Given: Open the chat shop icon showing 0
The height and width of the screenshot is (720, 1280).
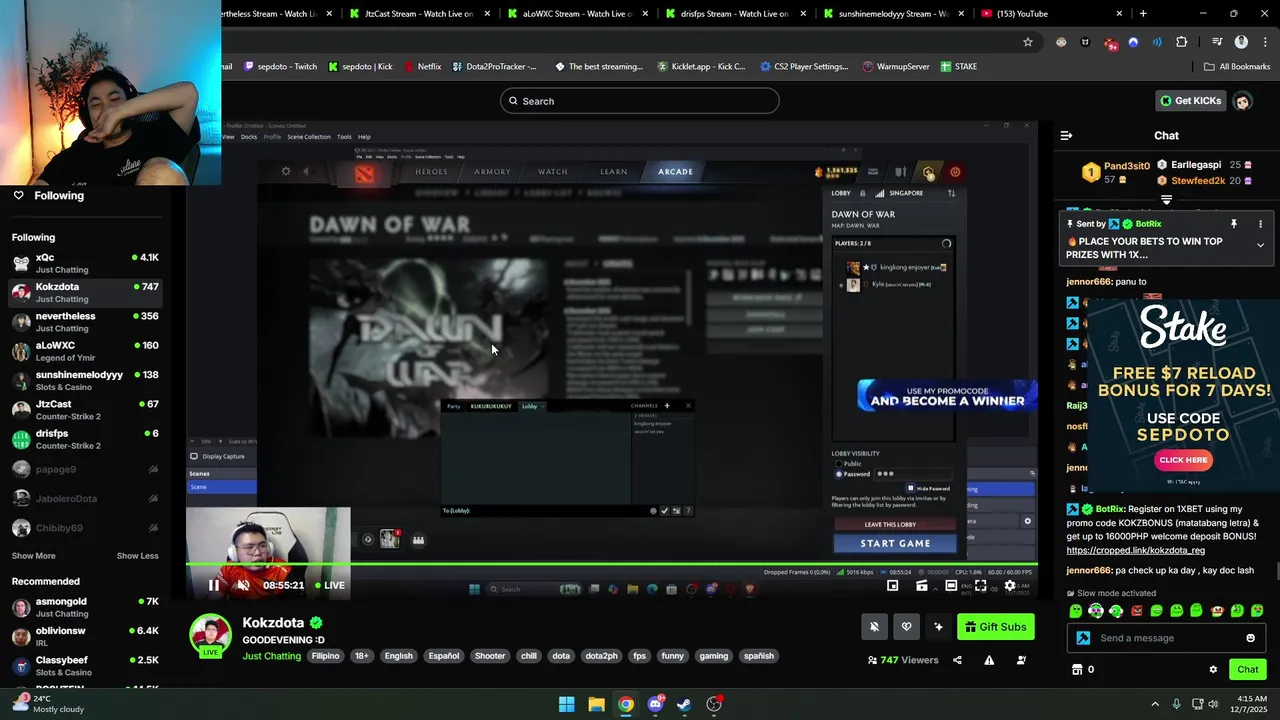Looking at the screenshot, I should 1083,669.
